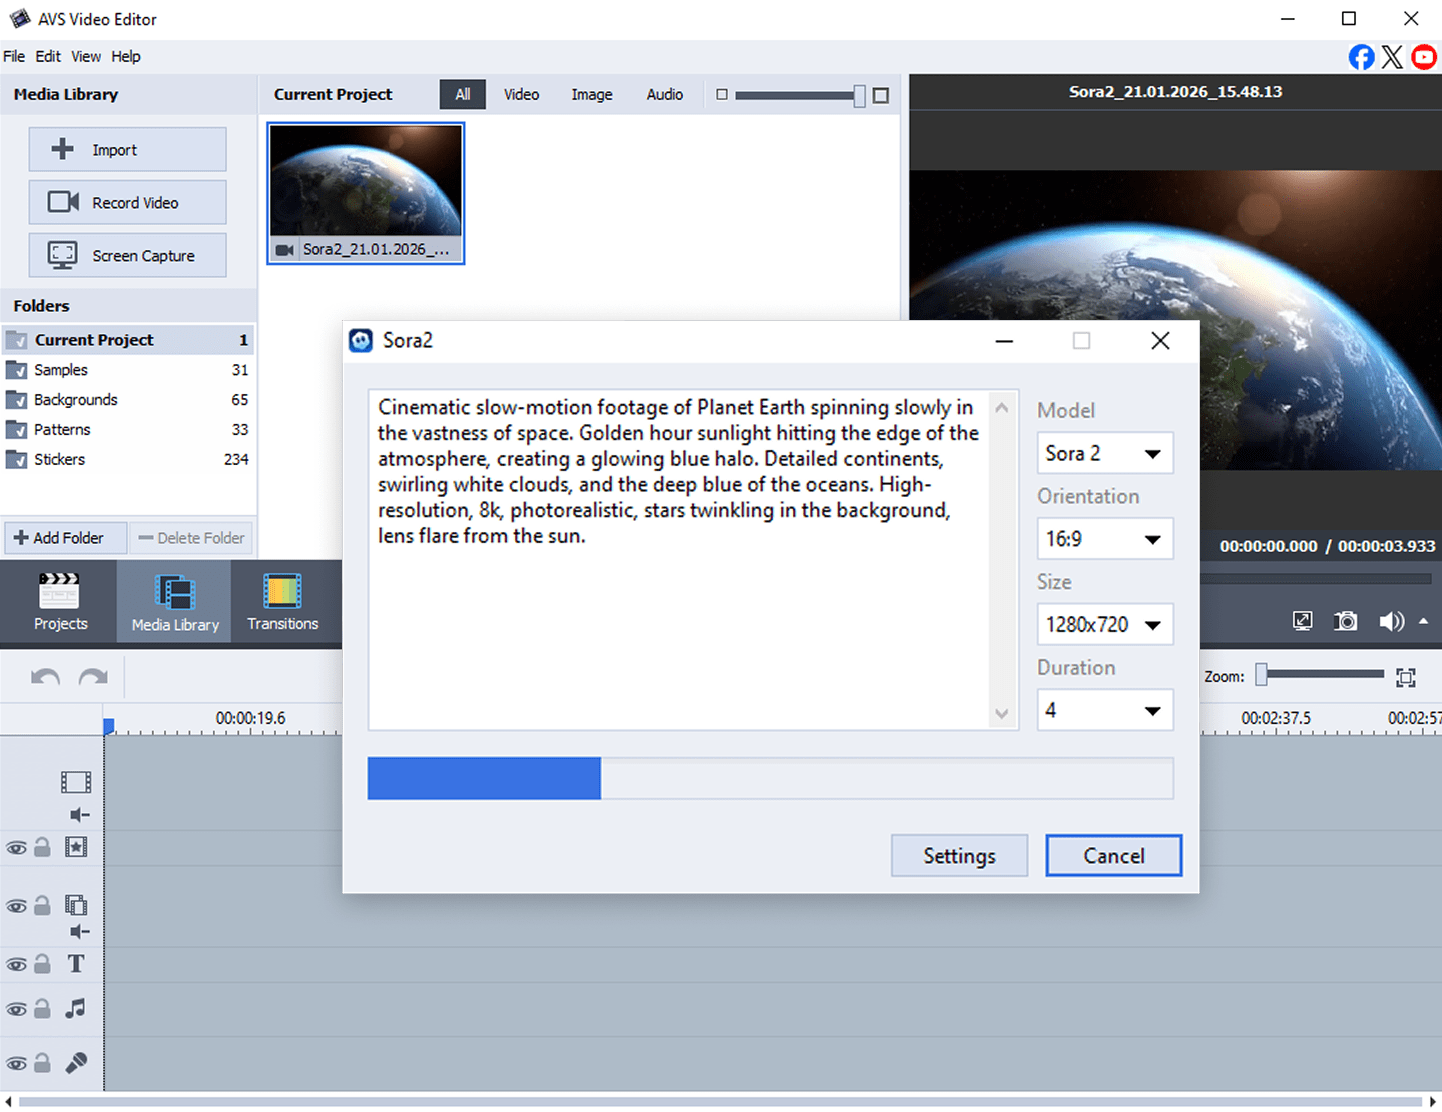The image size is (1442, 1112).
Task: Open the Size dropdown showing 1280x720
Action: click(1105, 624)
